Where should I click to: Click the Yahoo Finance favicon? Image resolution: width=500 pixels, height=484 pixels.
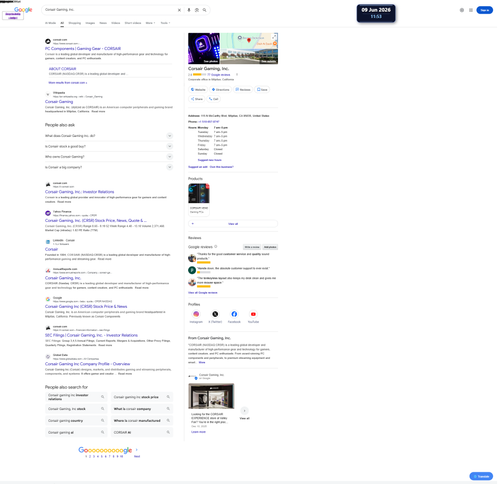(48, 213)
